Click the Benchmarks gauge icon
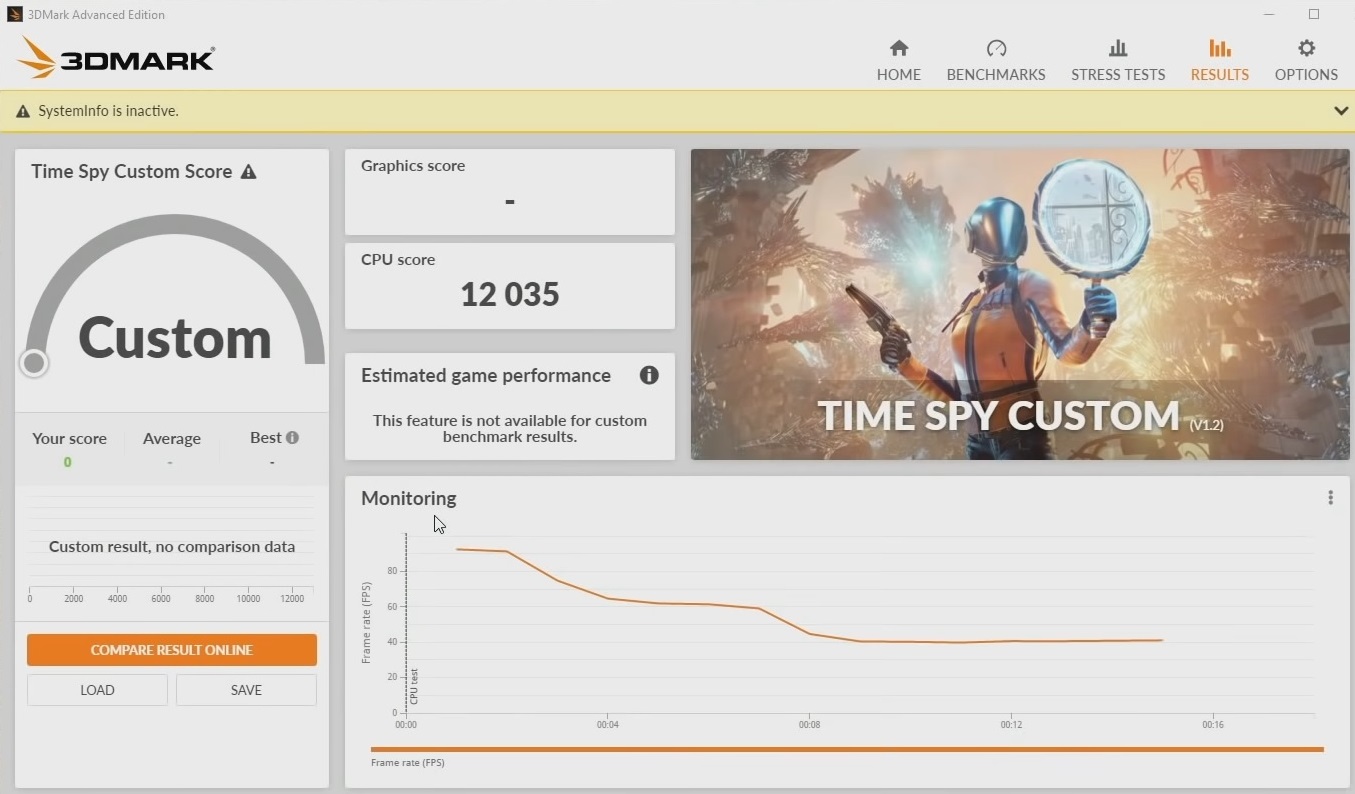Viewport: 1355px width, 794px height. click(996, 48)
